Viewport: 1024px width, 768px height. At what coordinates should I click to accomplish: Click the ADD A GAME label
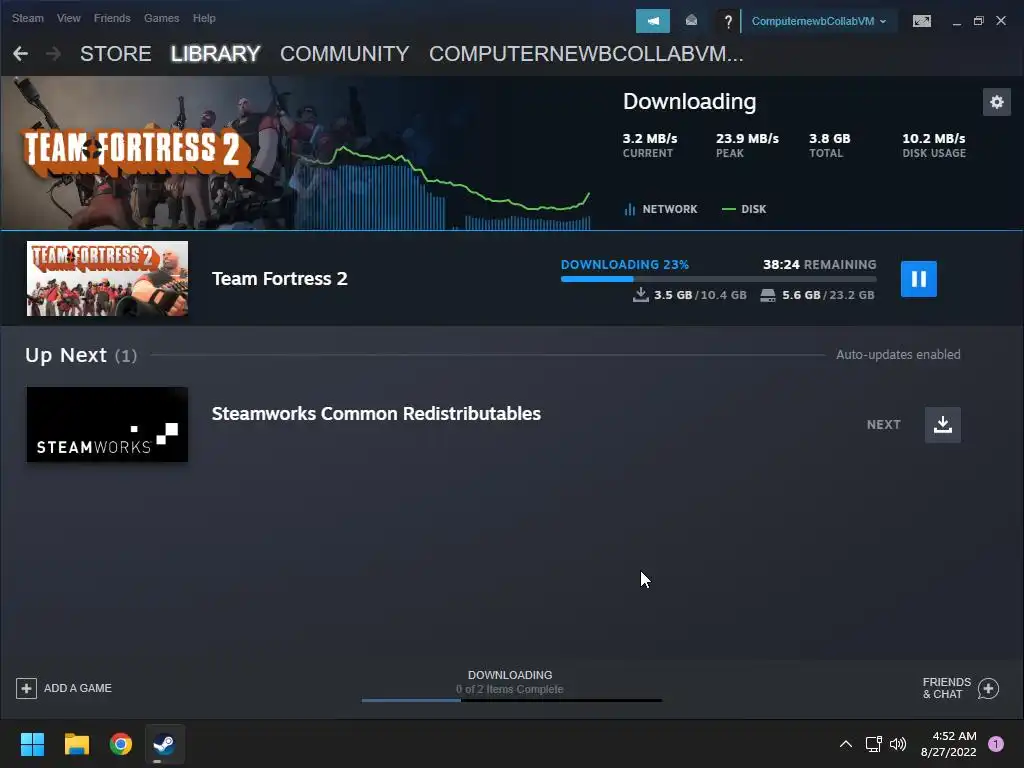click(x=78, y=688)
